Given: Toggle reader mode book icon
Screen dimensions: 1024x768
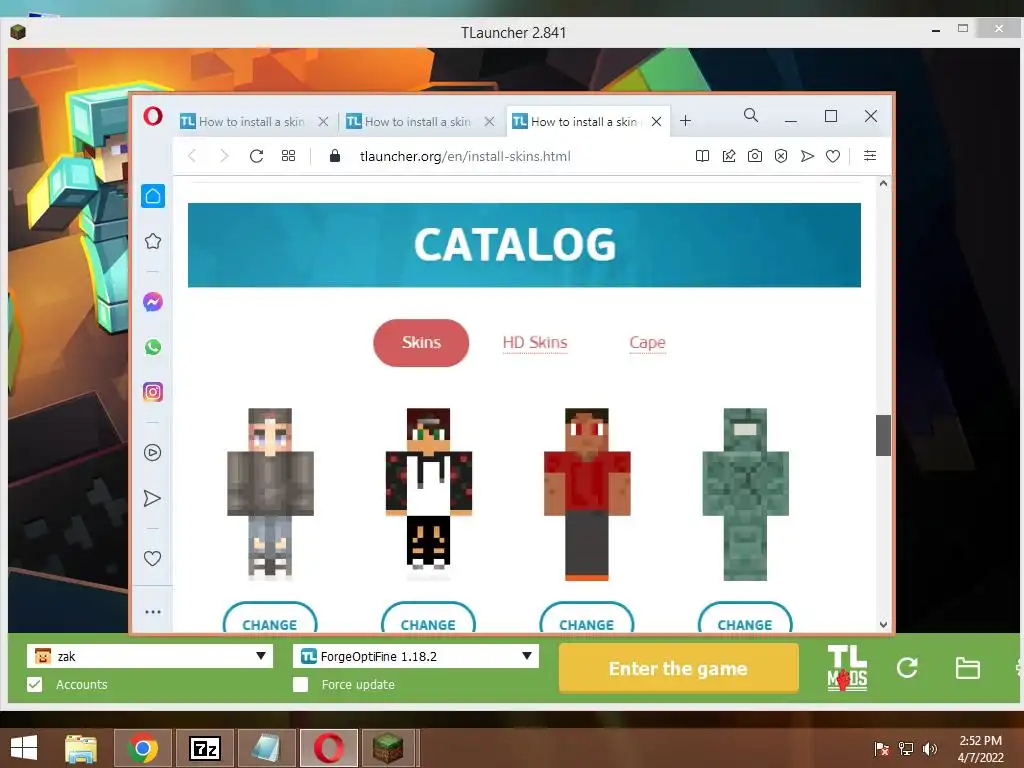Looking at the screenshot, I should tap(702, 156).
